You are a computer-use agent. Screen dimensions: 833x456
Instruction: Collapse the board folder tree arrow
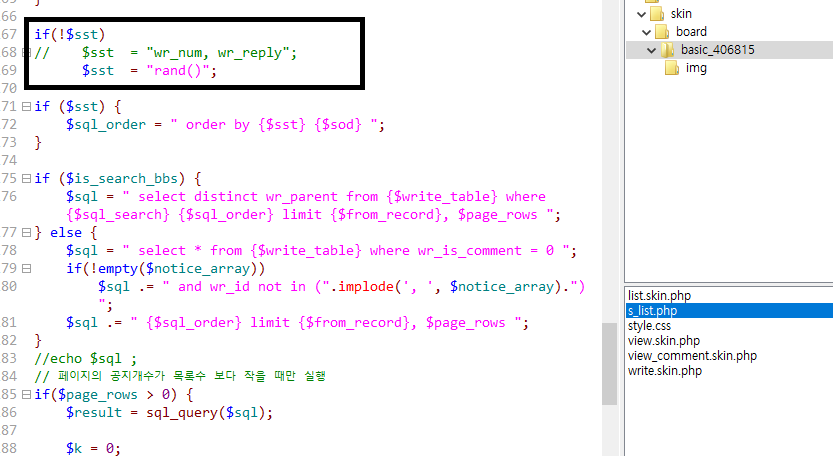click(646, 32)
